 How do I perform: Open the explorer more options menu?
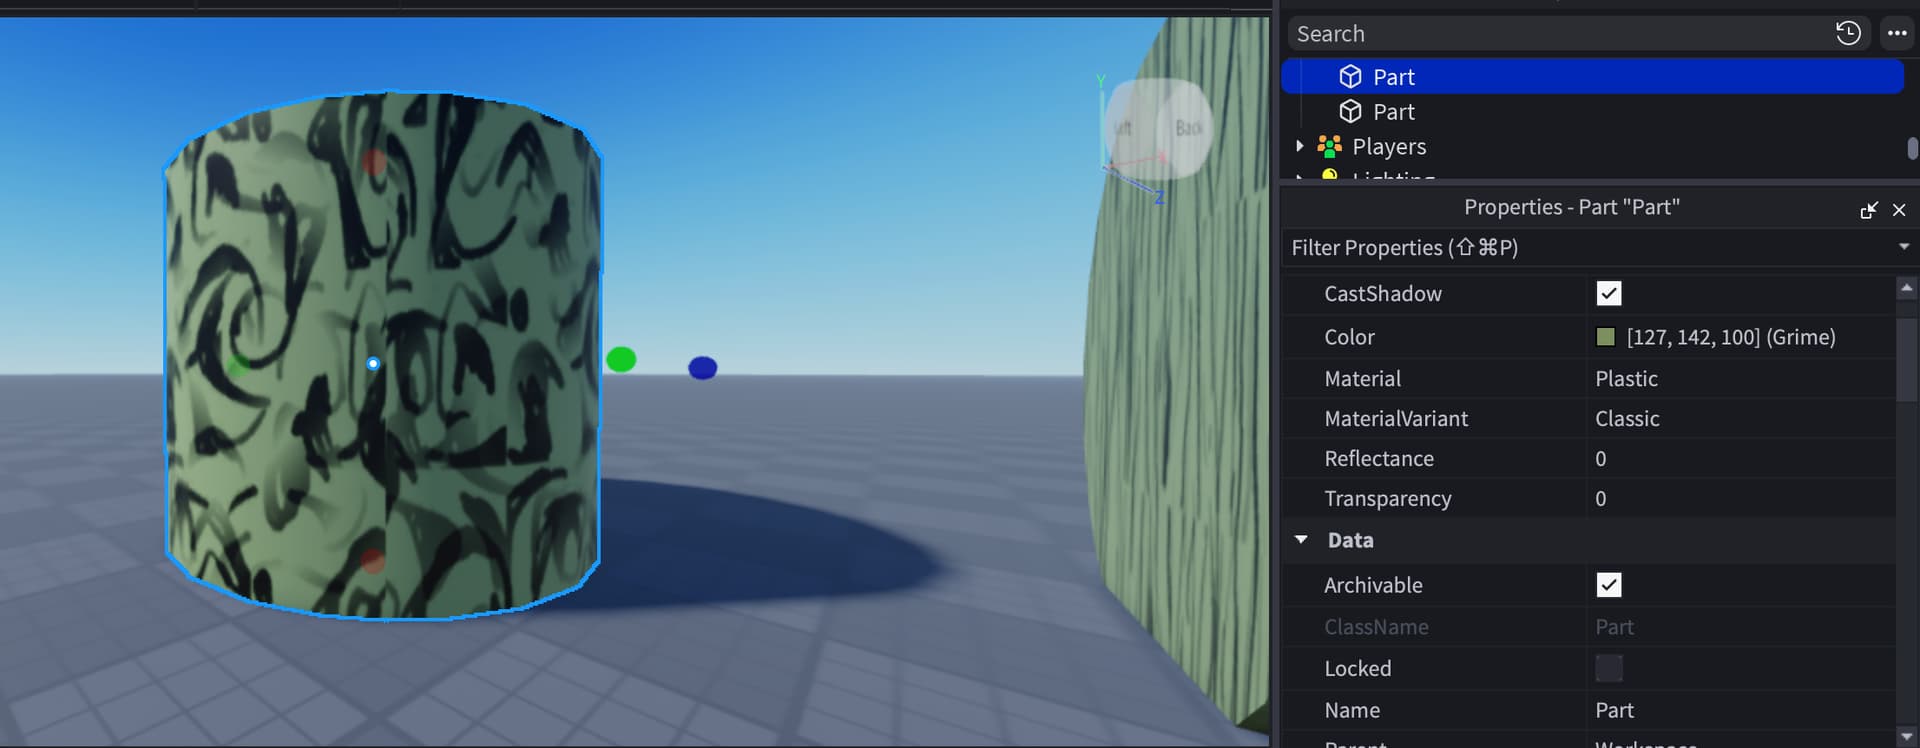click(x=1897, y=33)
